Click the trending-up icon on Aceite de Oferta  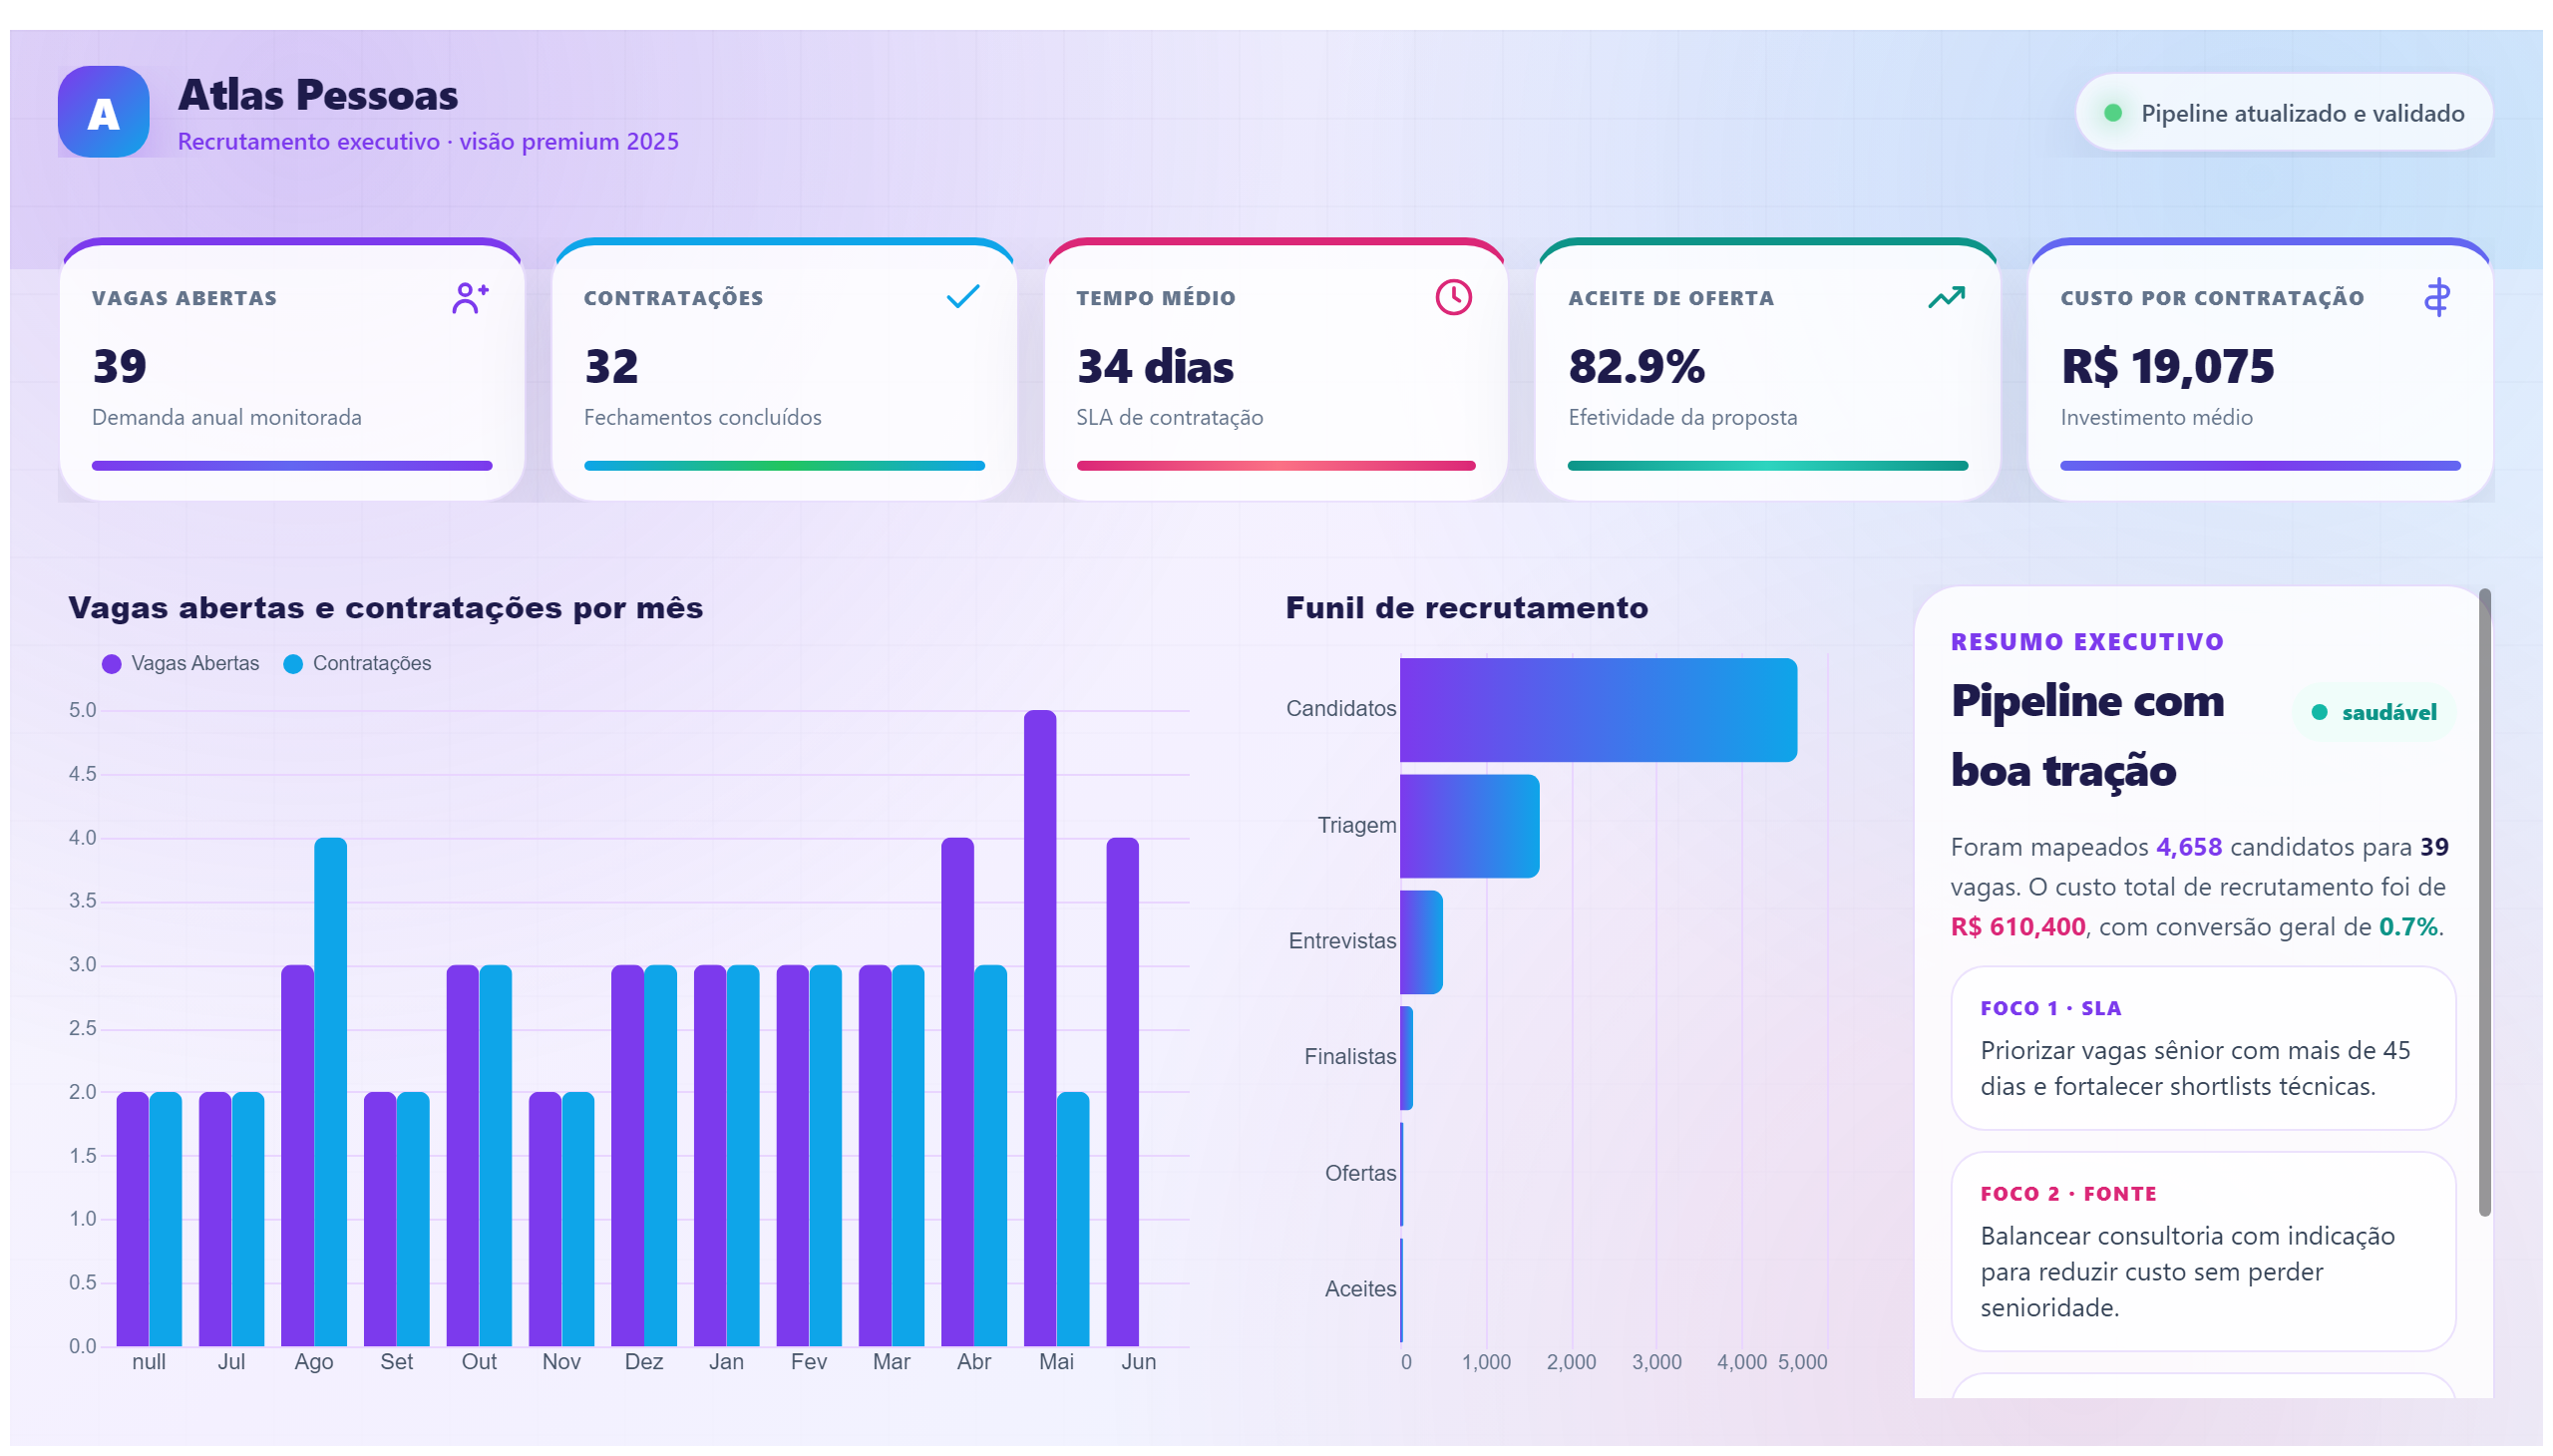click(1946, 297)
